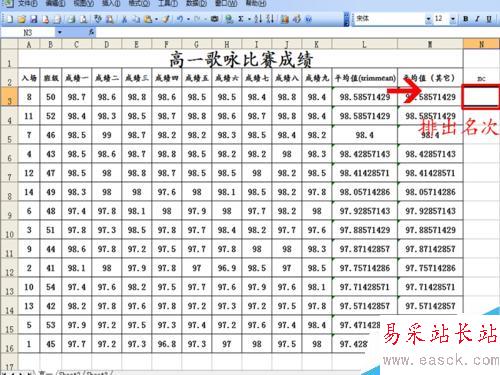This screenshot has width=500, height=375.
Task: Open the 编辑 (Edit) menu
Action: pyautogui.click(x=55, y=3)
